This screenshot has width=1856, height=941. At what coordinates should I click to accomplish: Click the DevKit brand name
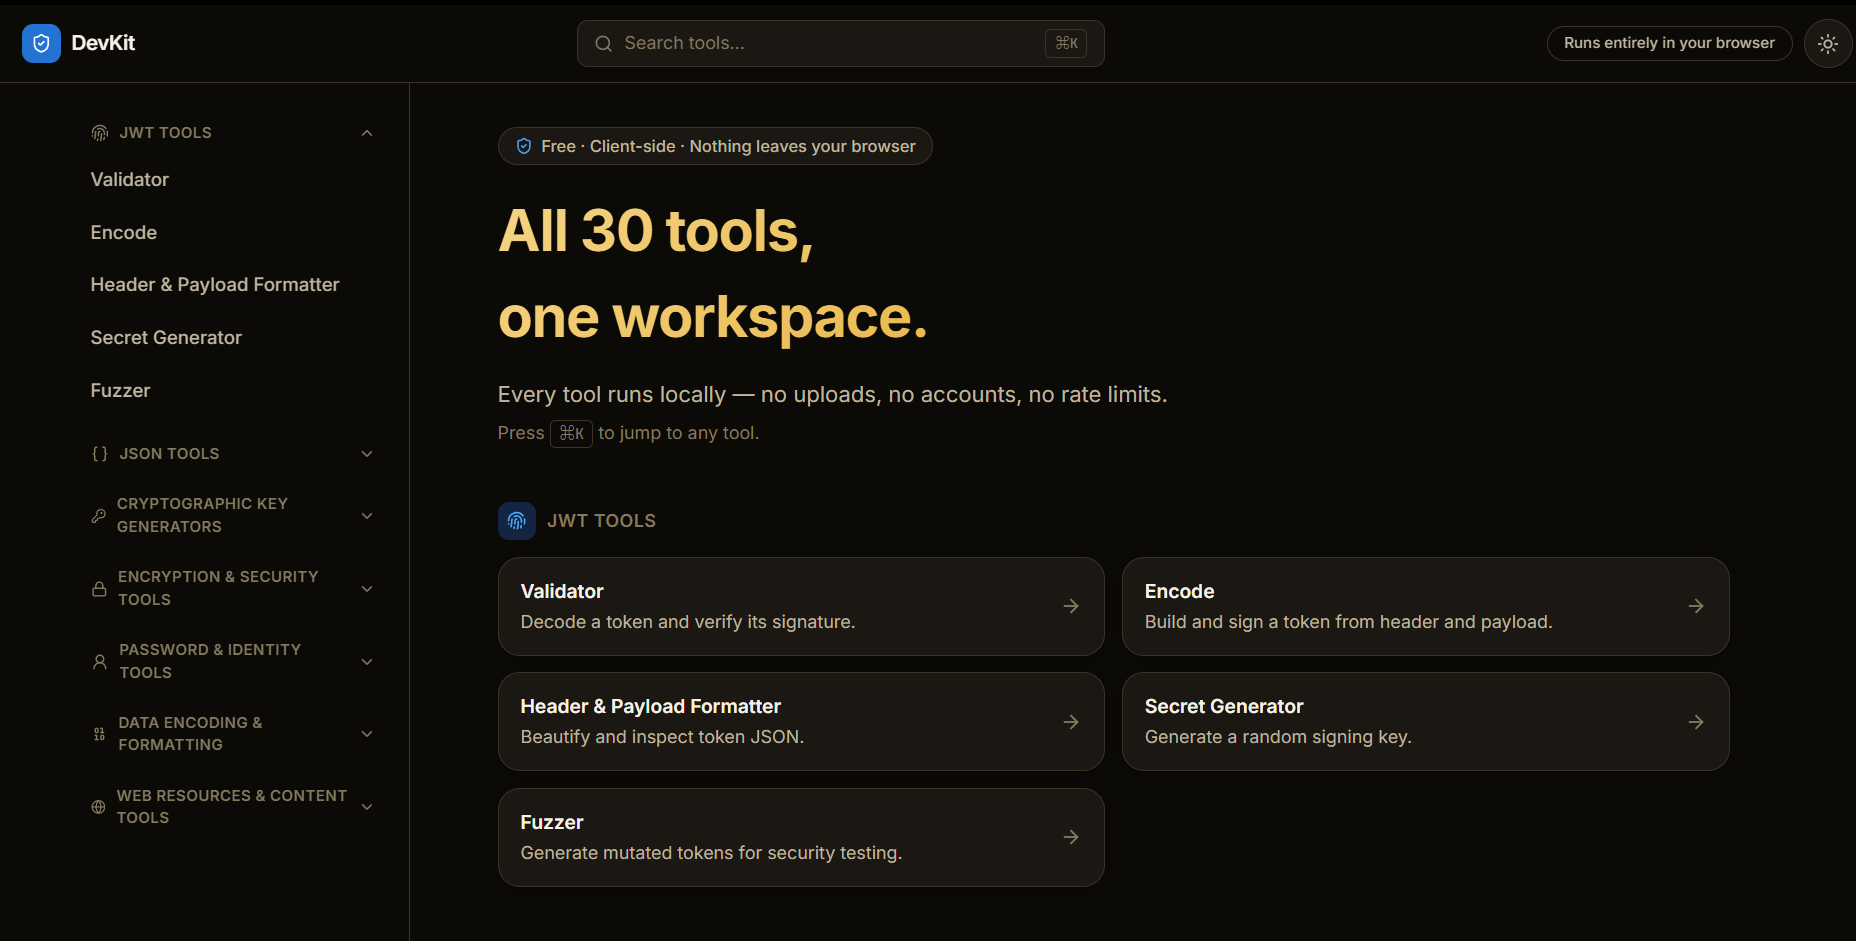(x=103, y=43)
